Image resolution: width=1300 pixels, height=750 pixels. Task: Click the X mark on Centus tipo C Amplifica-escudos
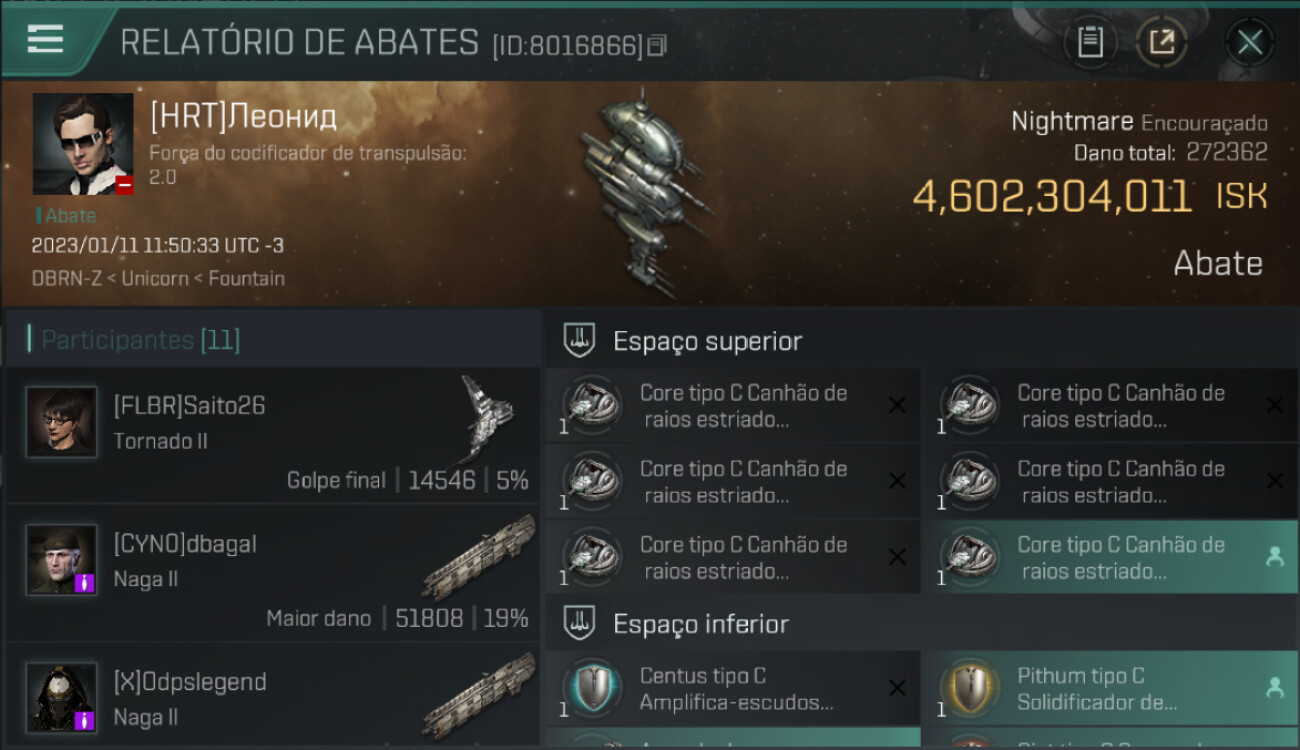pyautogui.click(x=897, y=688)
